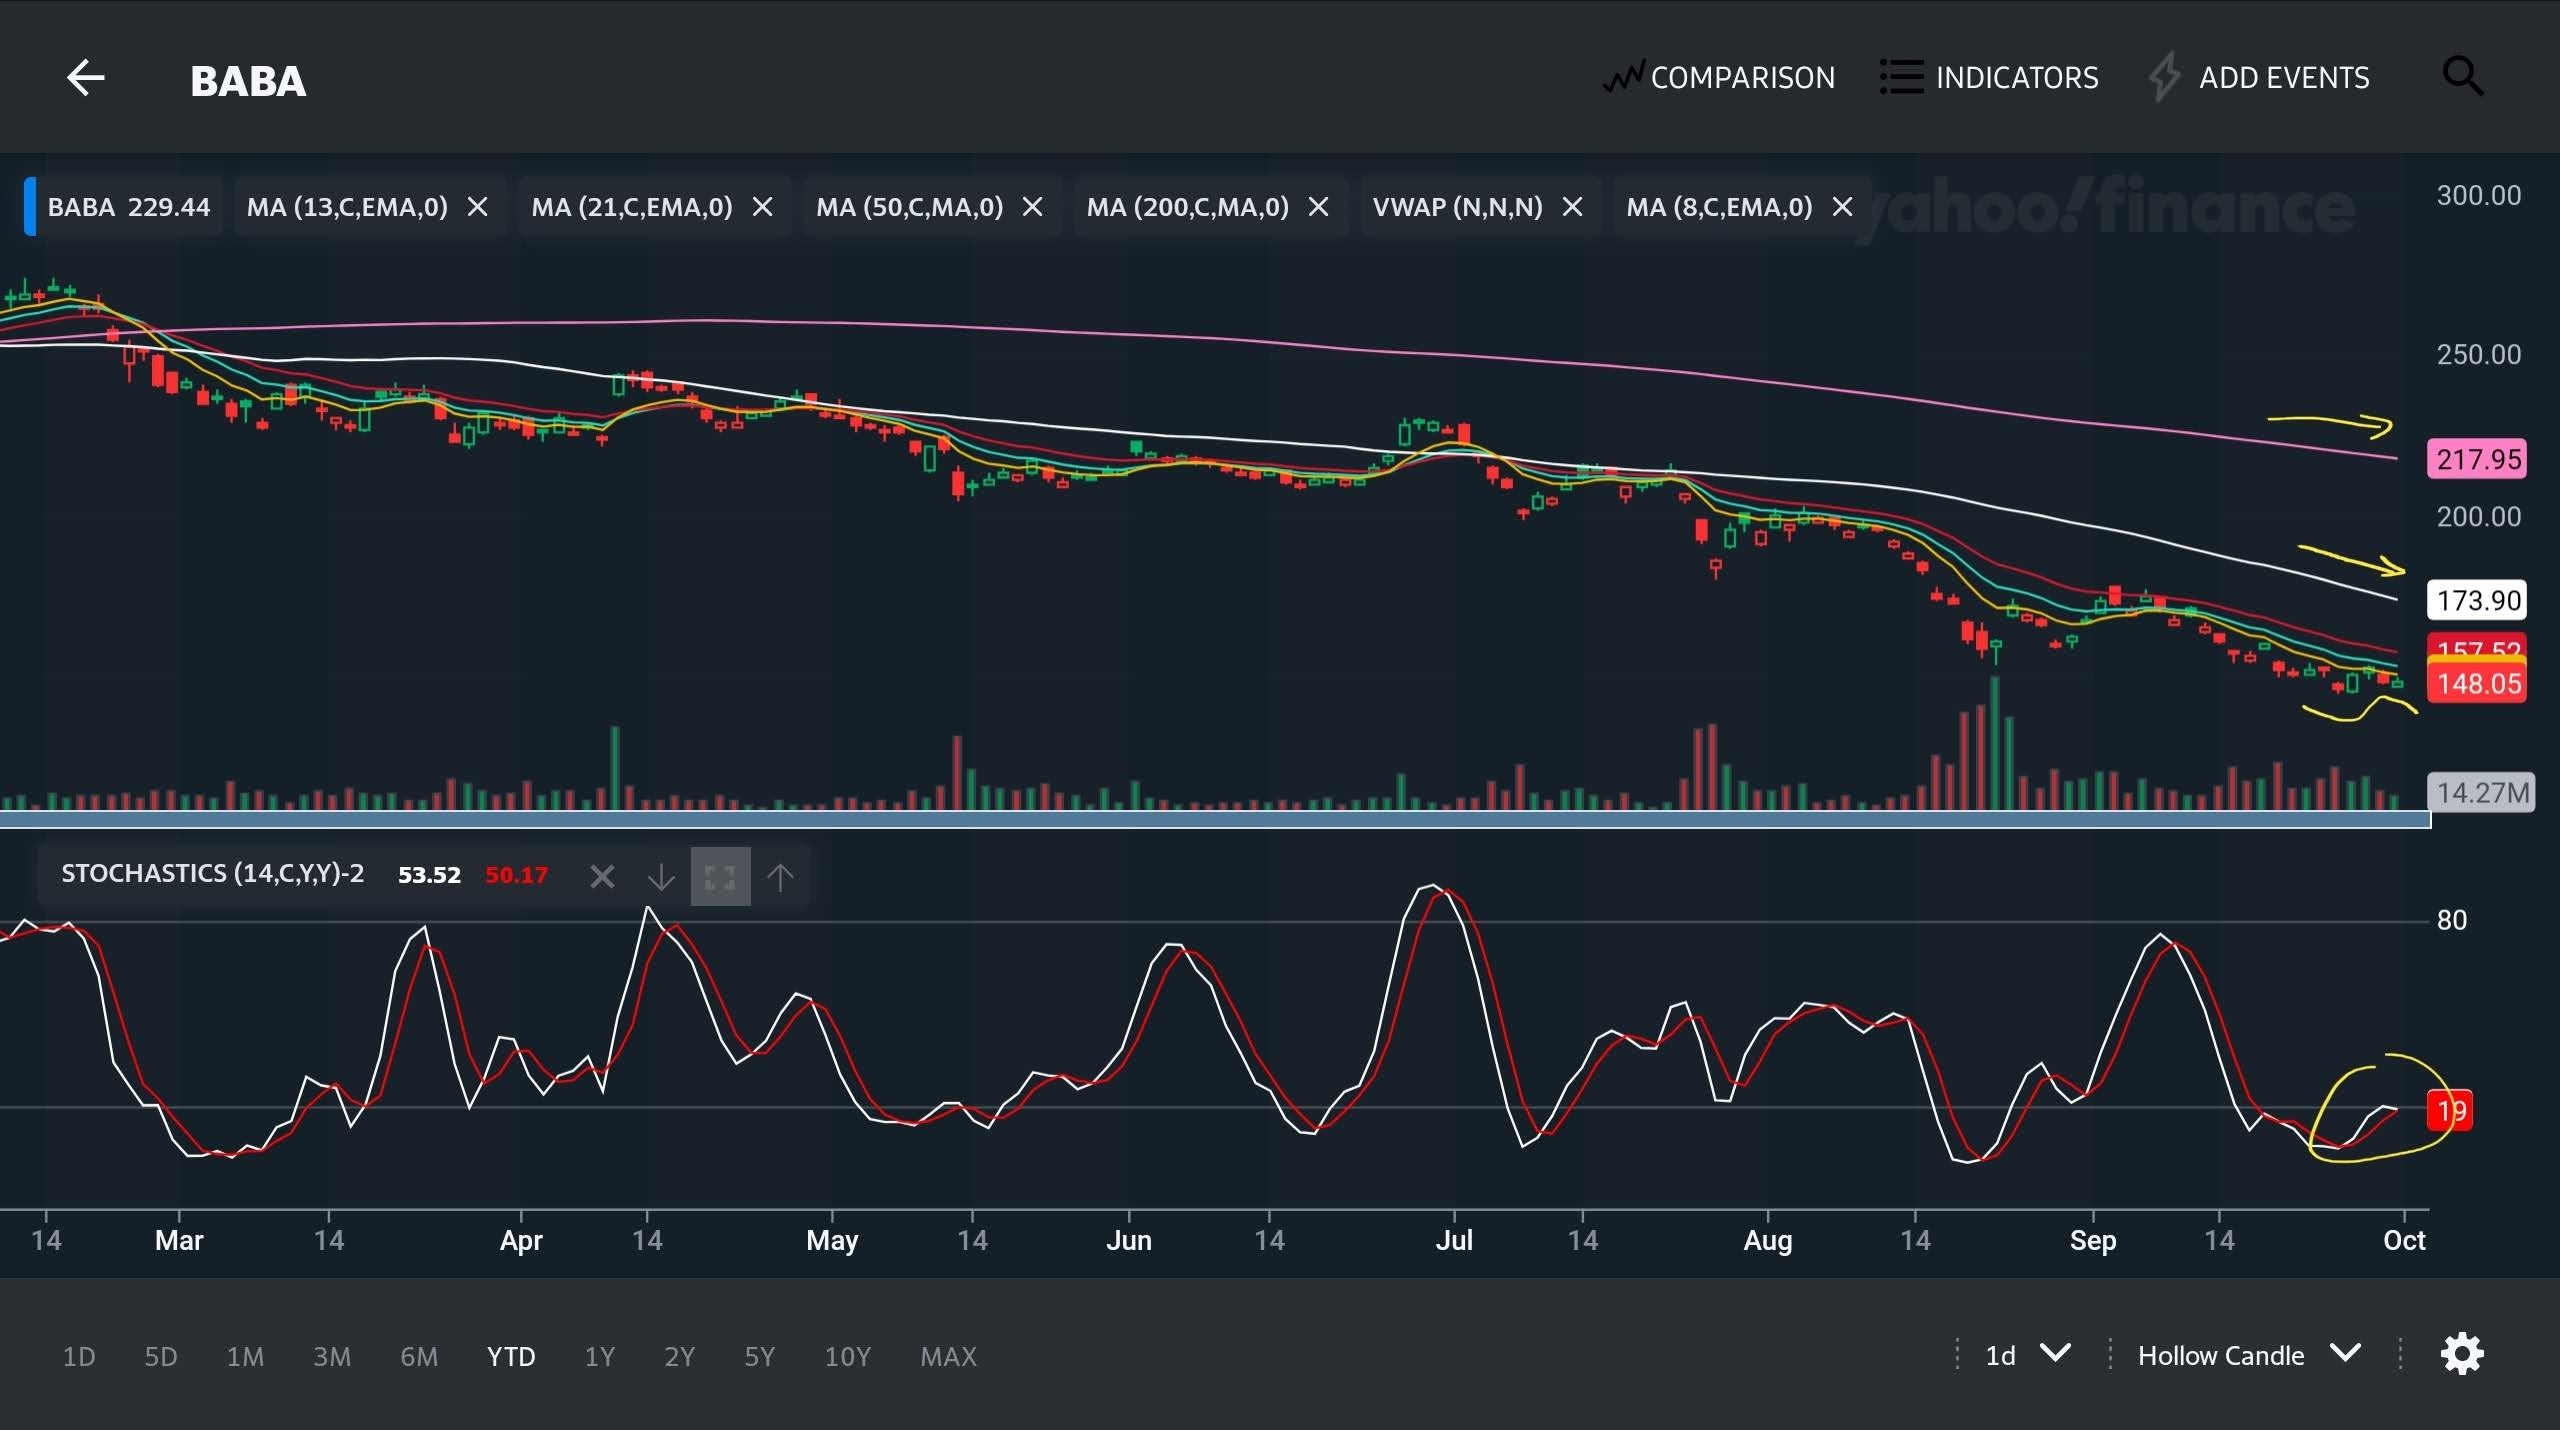Remove the MA 50 moving average
The width and height of the screenshot is (2560, 1430).
(1033, 207)
